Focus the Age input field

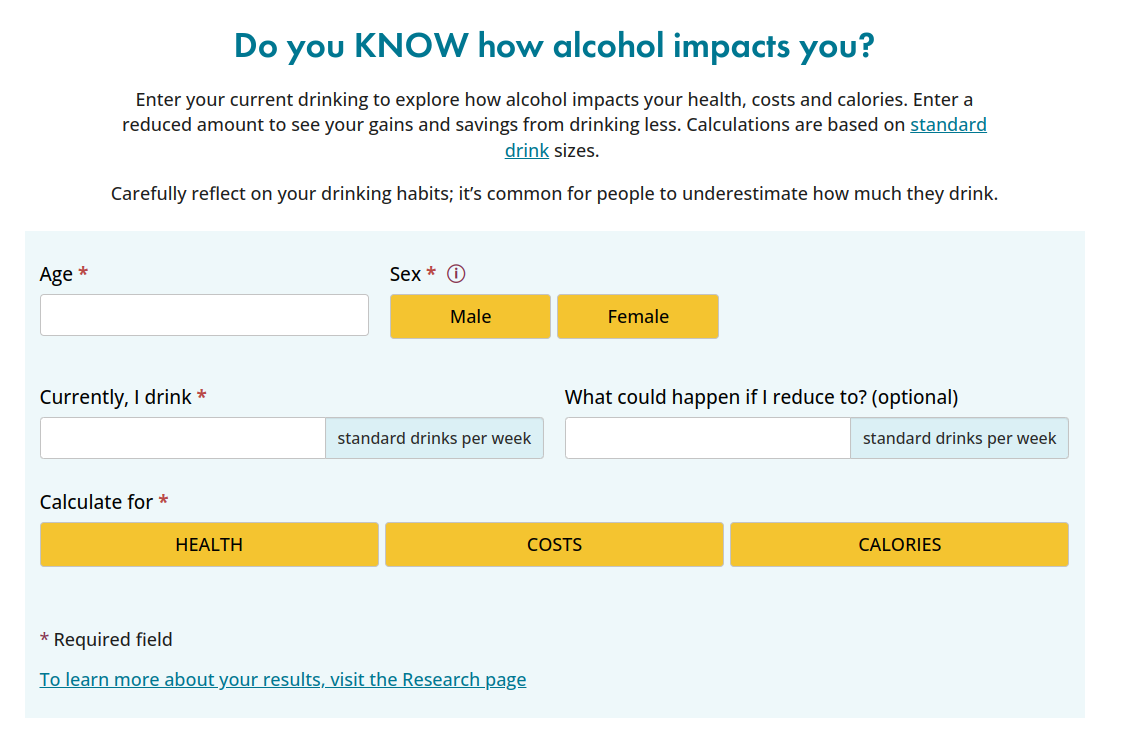pos(204,315)
